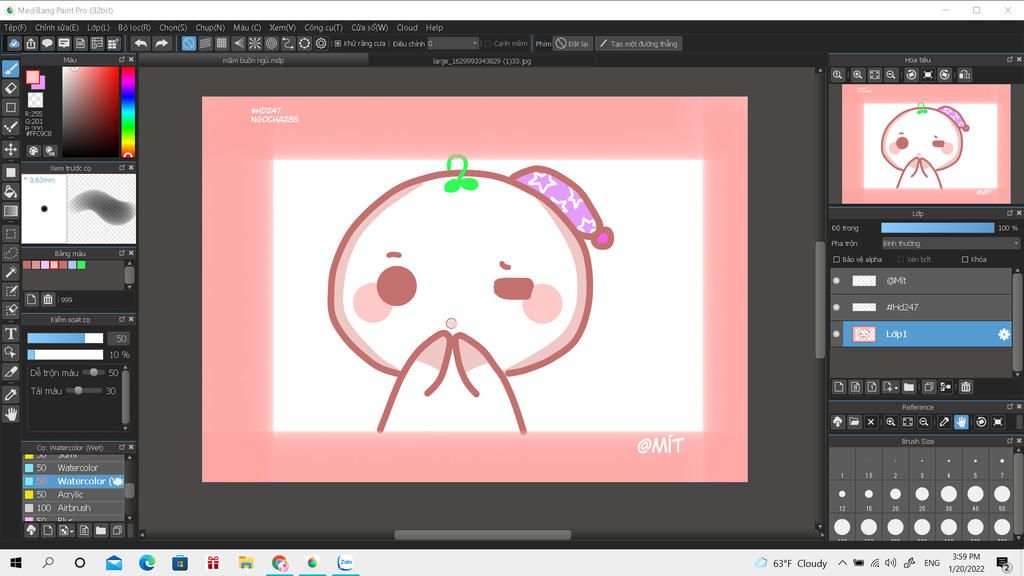Enable Bảo vệ alpha checkbox
Screen dimensions: 1024x576
[x=836, y=259]
